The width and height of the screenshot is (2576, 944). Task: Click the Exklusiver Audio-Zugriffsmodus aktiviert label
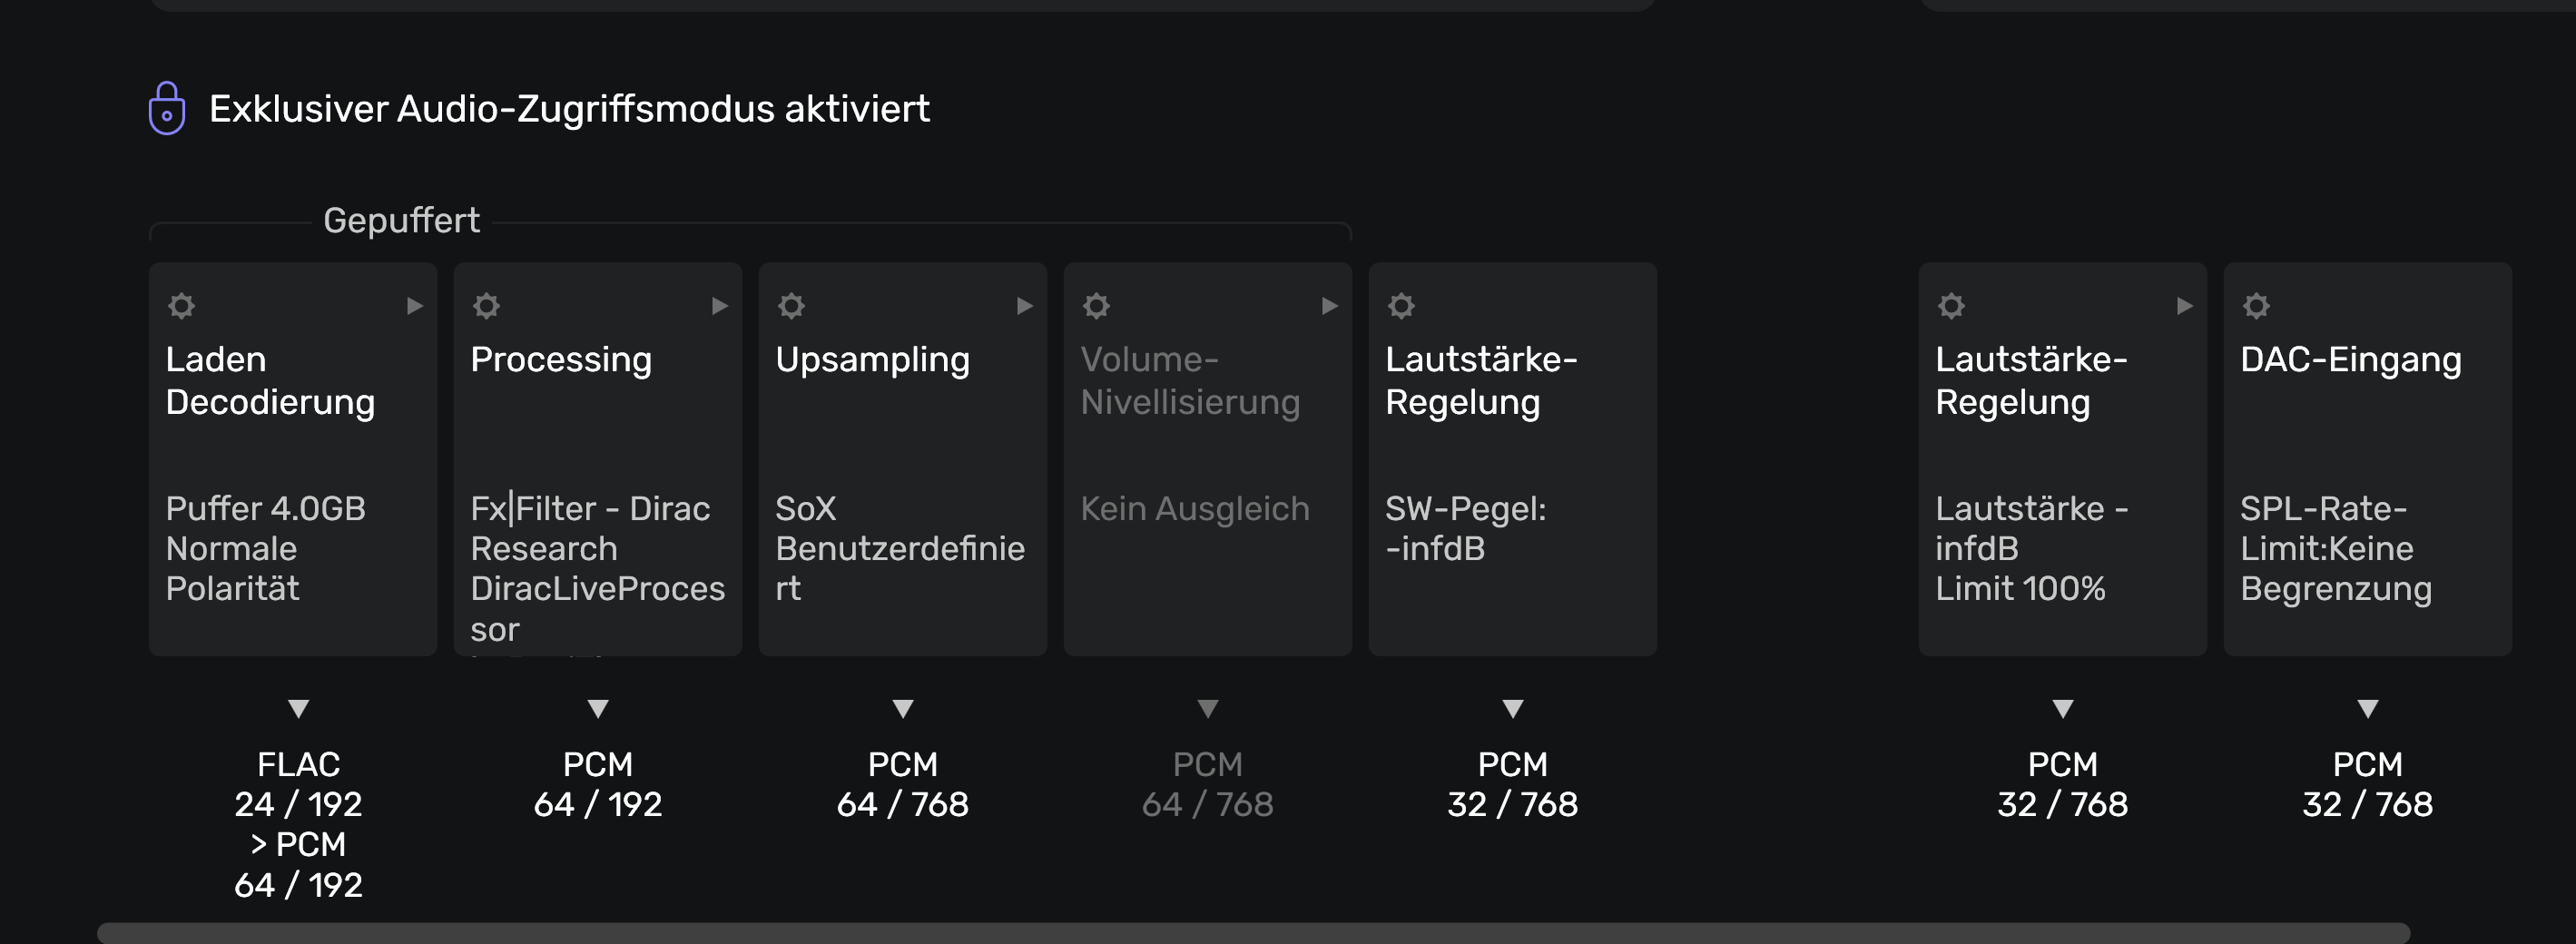pyautogui.click(x=569, y=109)
